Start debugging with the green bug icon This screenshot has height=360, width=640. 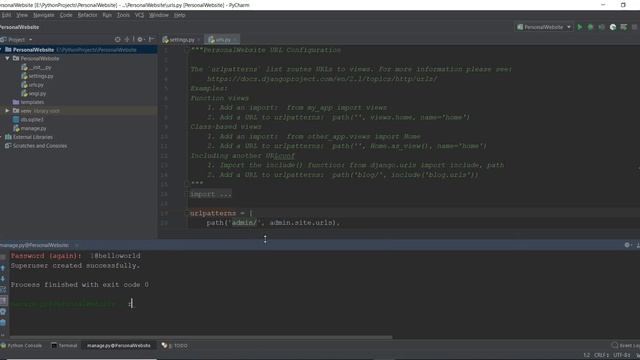[590, 27]
